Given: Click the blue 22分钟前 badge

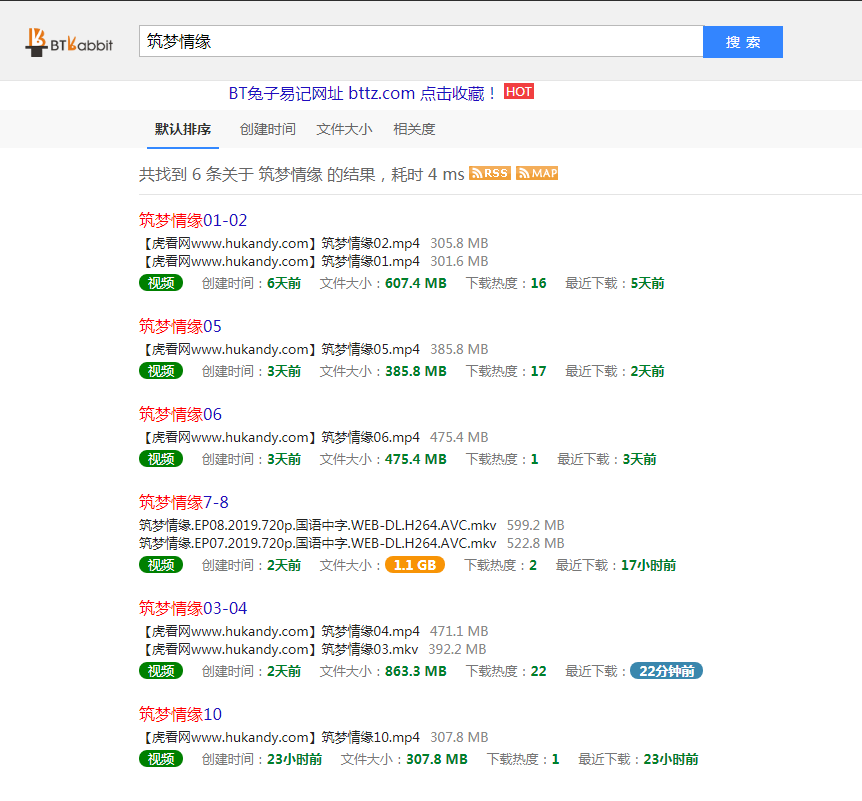Looking at the screenshot, I should pyautogui.click(x=666, y=671).
